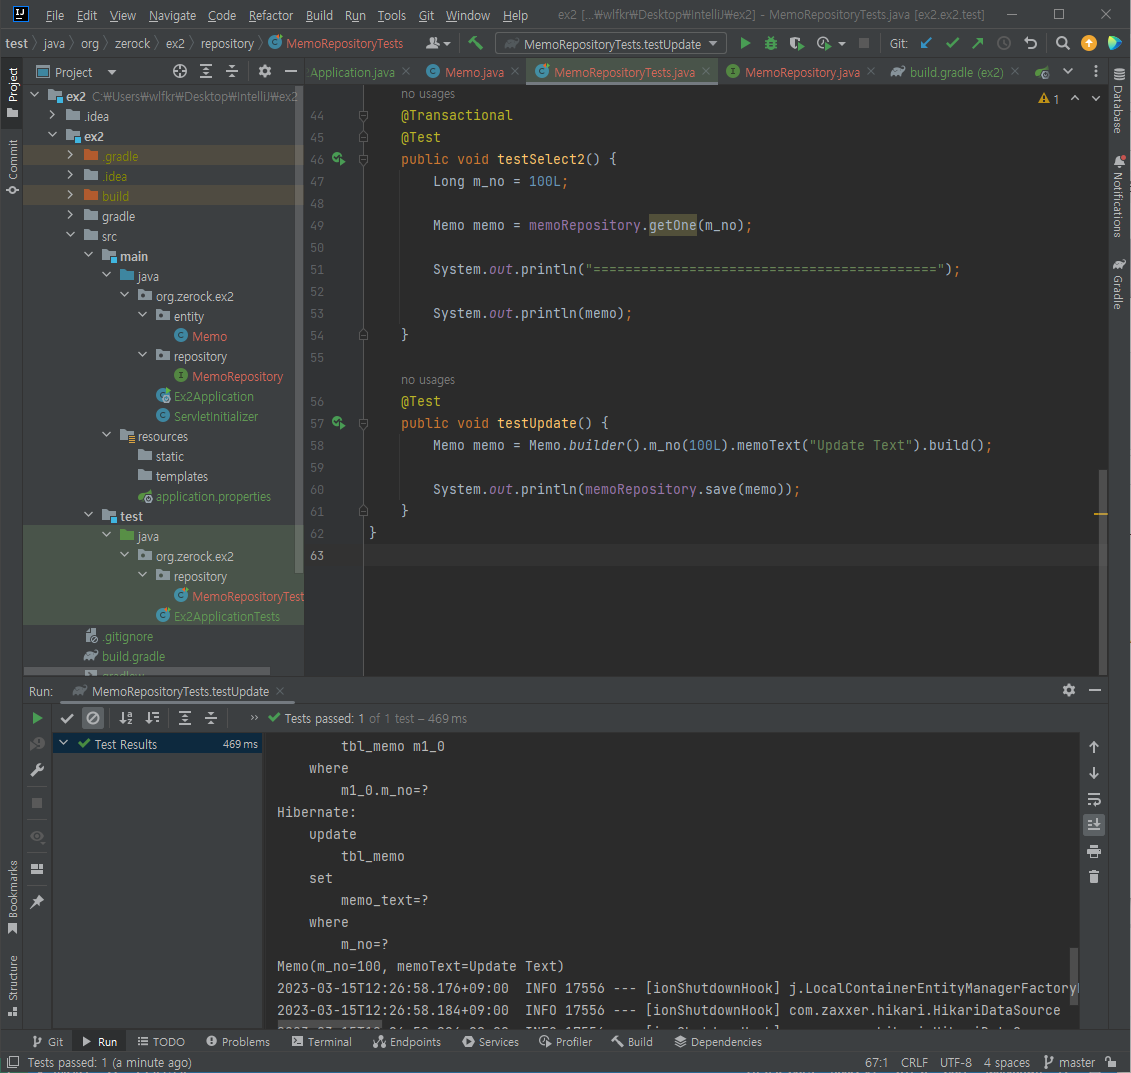Open the Navigate menu
This screenshot has height=1073, width=1131.
point(172,15)
